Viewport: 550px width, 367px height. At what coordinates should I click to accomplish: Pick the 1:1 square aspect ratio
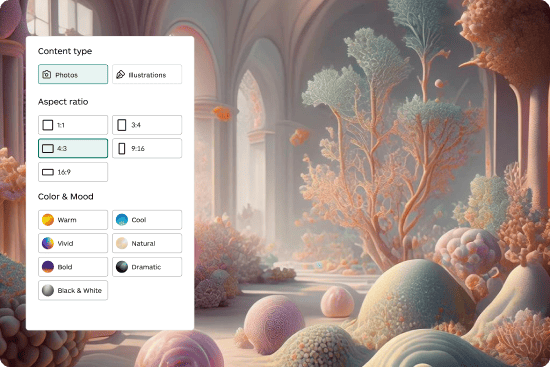pos(73,125)
